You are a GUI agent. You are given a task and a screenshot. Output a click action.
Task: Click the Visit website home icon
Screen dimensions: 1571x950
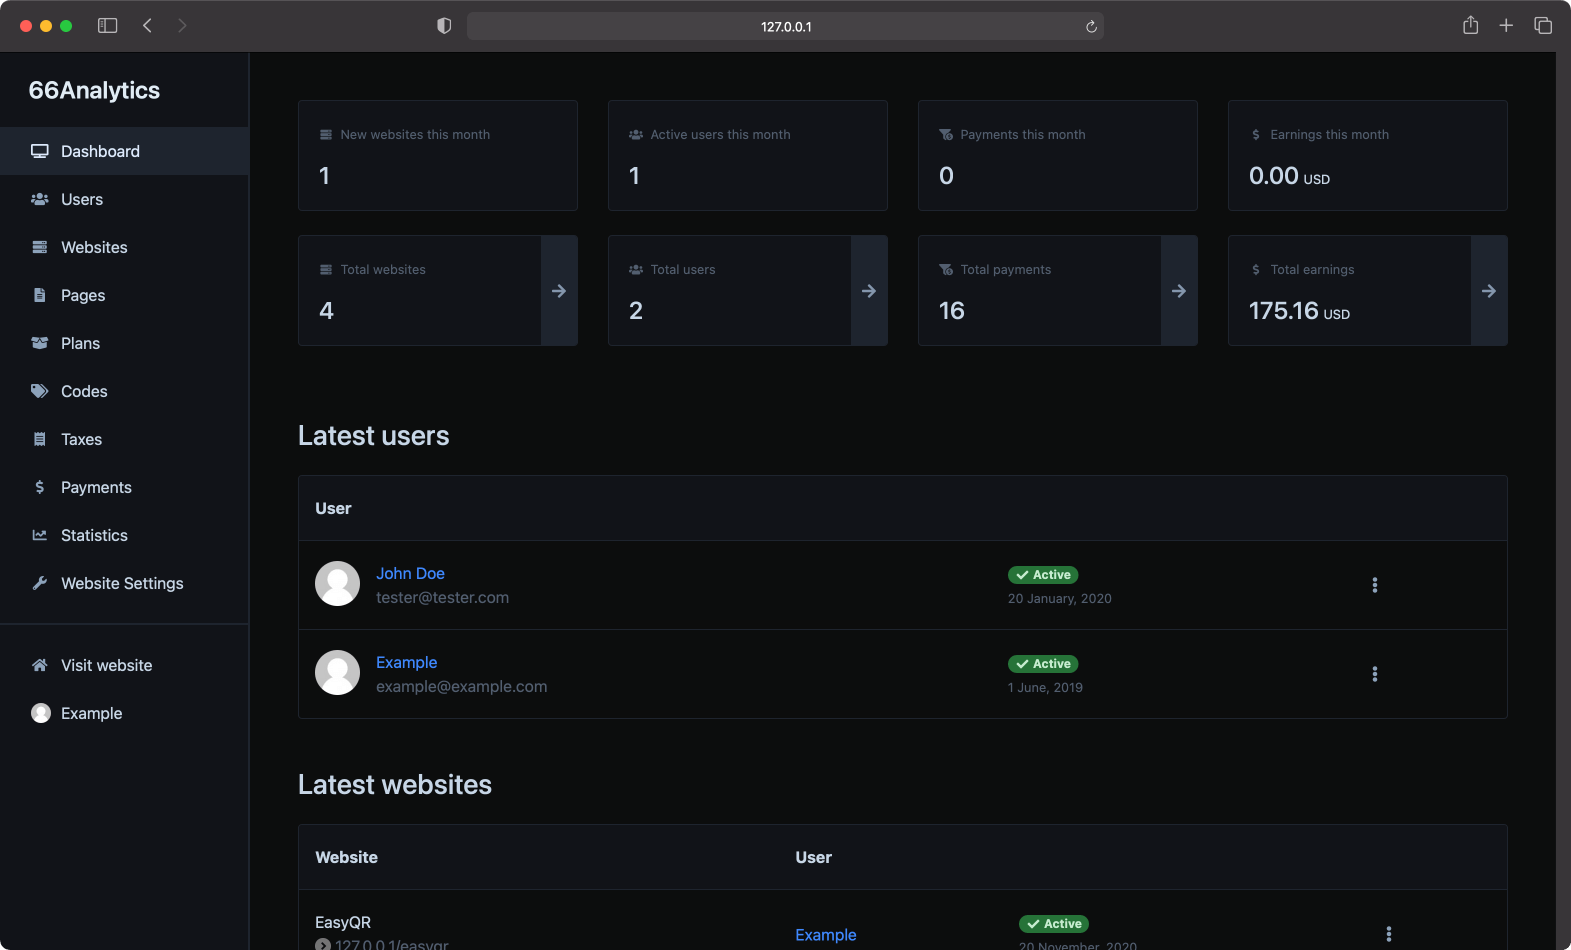click(40, 665)
